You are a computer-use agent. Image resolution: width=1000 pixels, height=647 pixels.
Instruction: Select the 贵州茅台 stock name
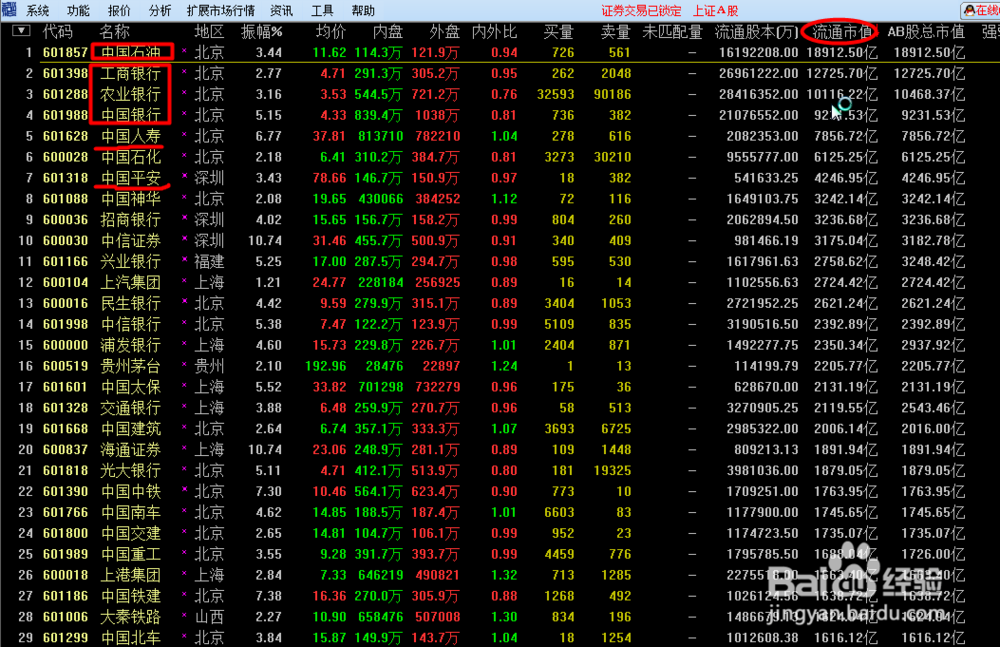130,366
